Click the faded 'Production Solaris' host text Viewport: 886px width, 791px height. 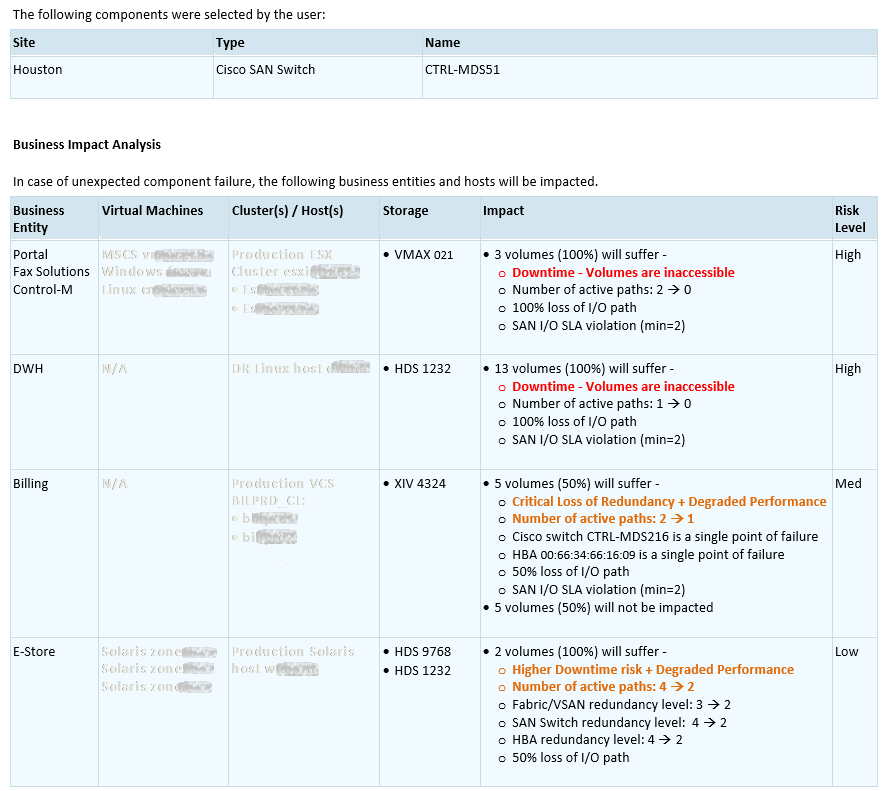(x=293, y=651)
